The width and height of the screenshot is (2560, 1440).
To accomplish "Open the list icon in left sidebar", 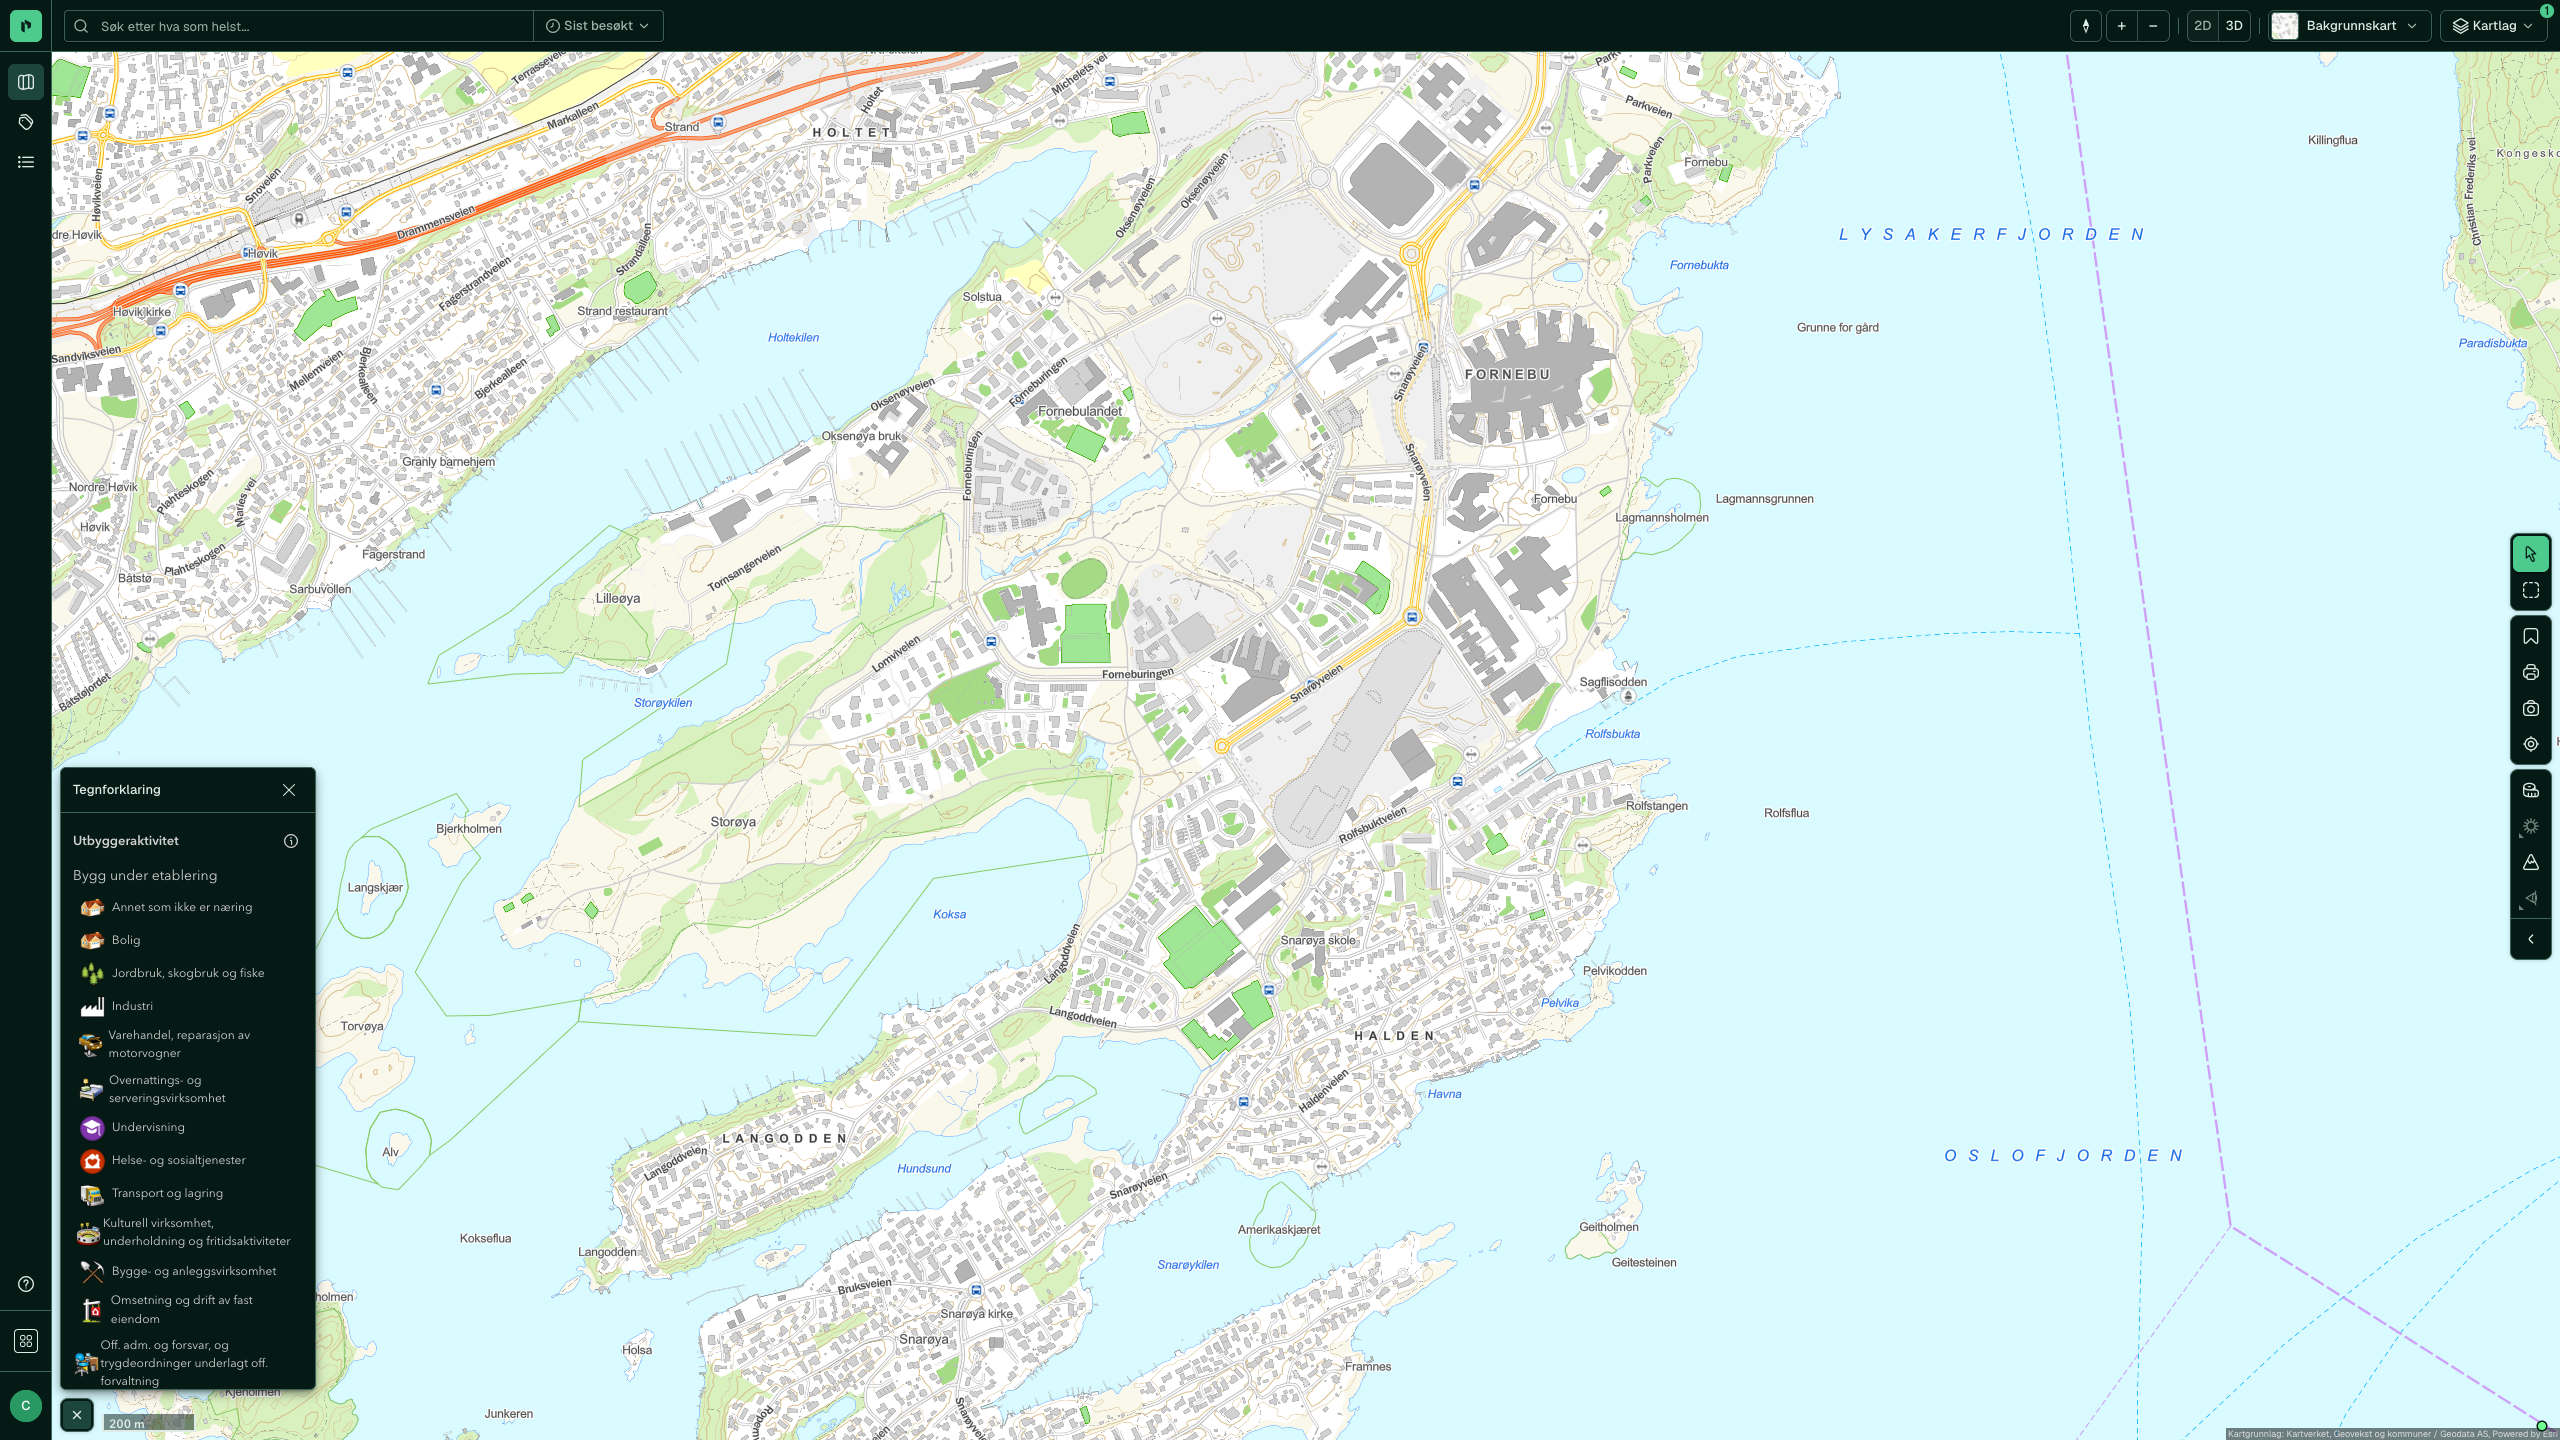I will pyautogui.click(x=26, y=162).
